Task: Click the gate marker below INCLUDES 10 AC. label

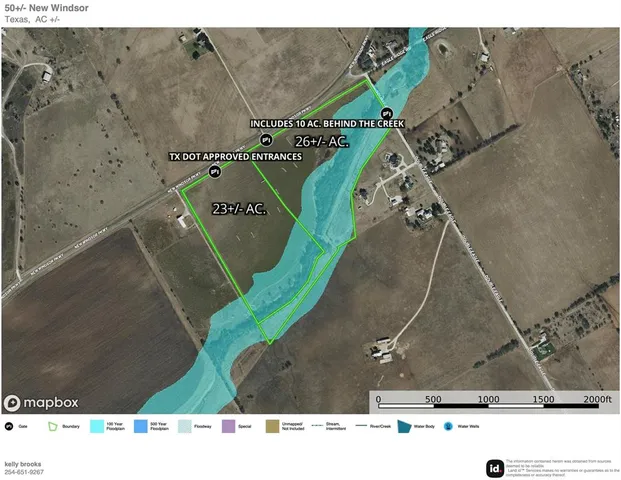Action: pyautogui.click(x=266, y=140)
